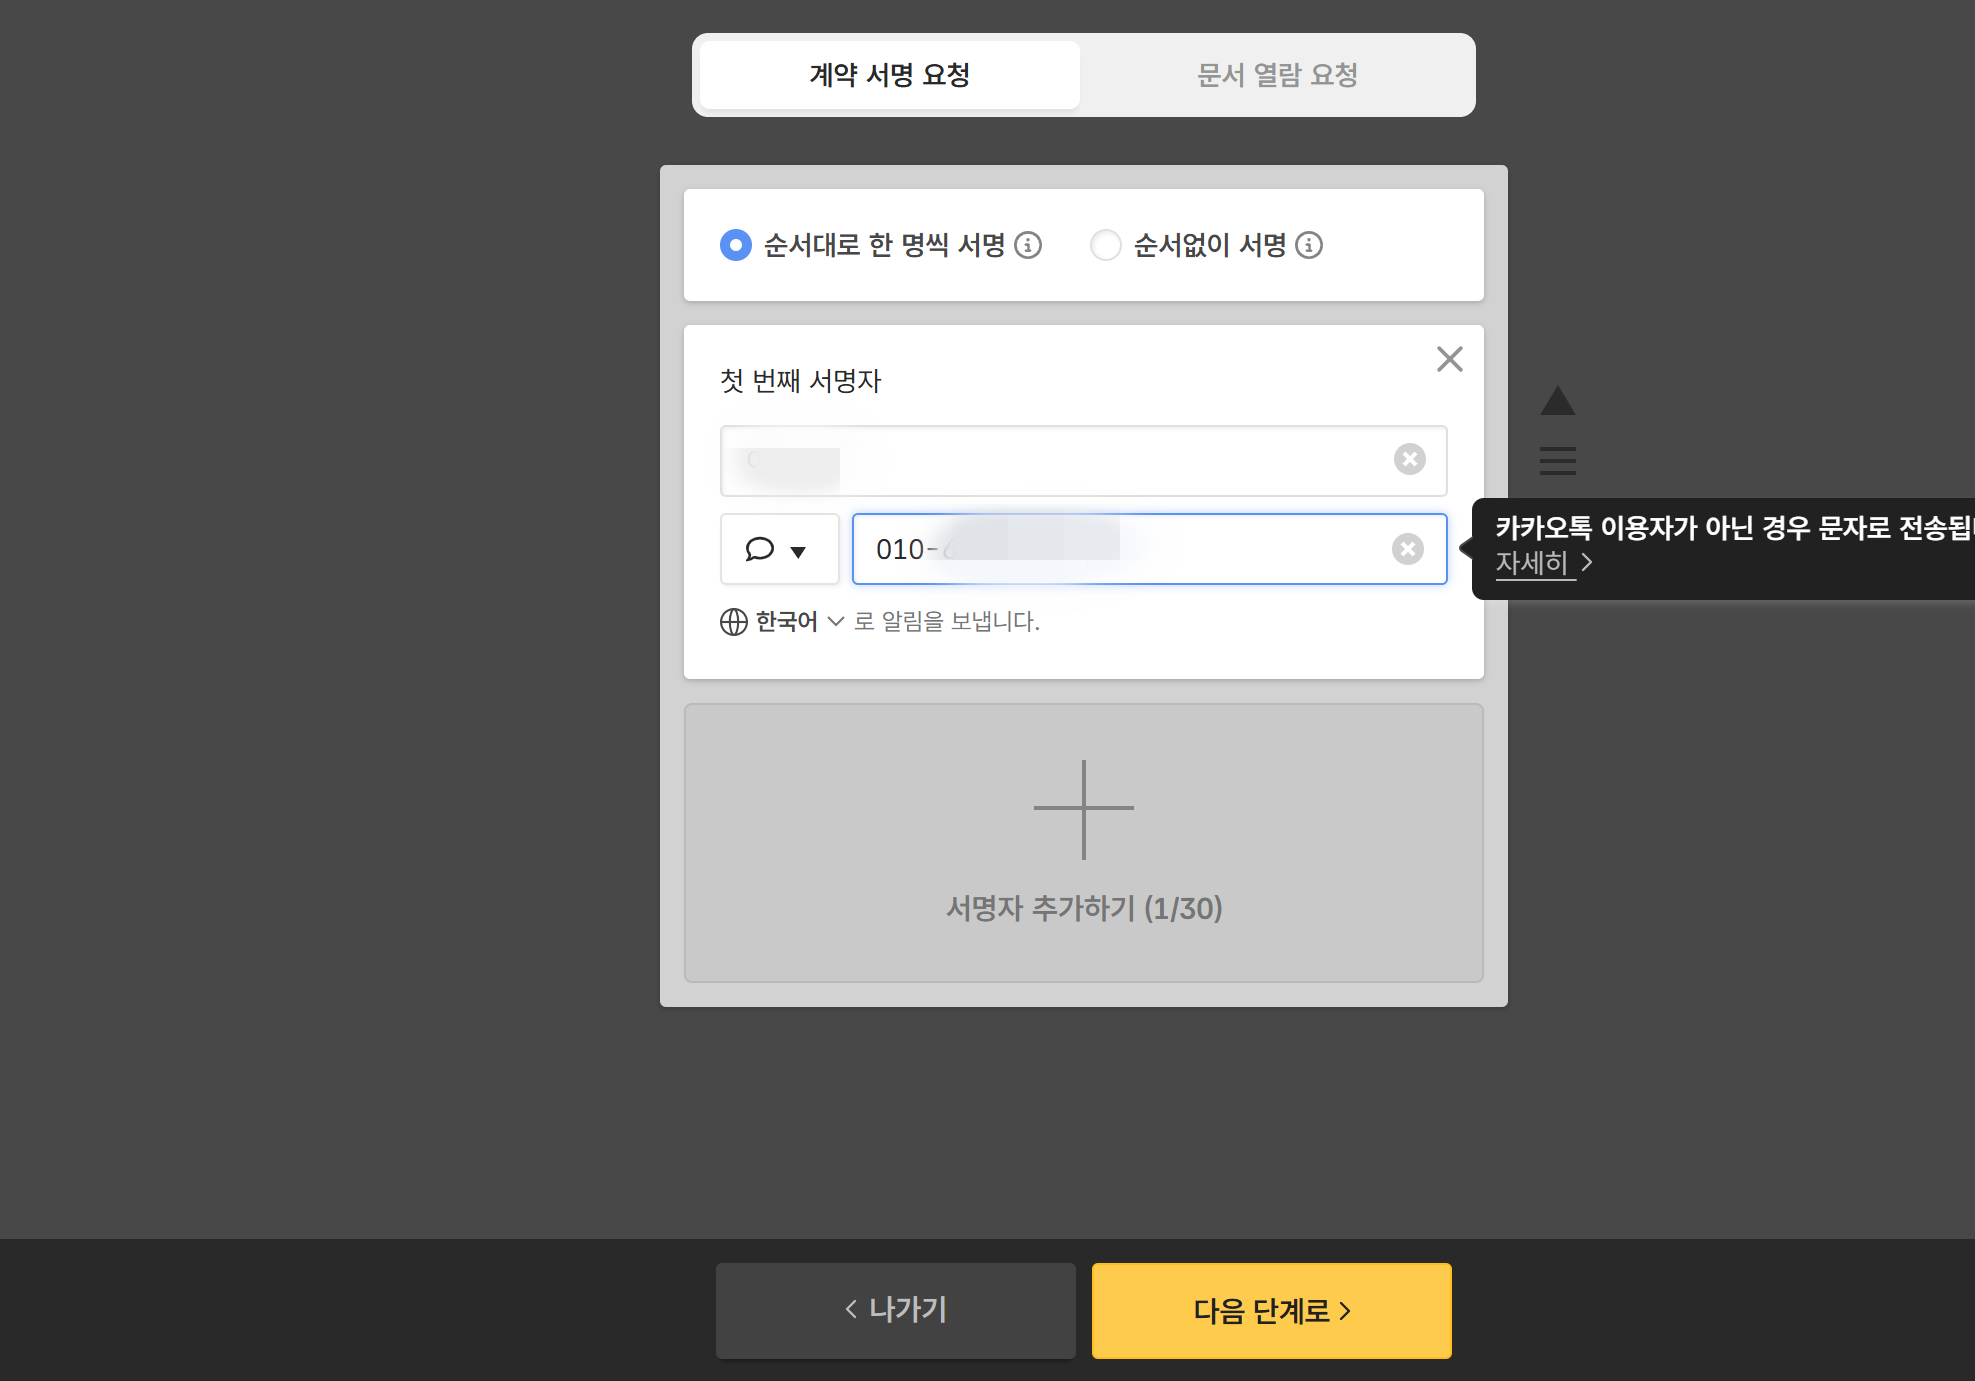Image resolution: width=1975 pixels, height=1381 pixels.
Task: Click info icon beside 순서없이 서명
Action: point(1309,245)
